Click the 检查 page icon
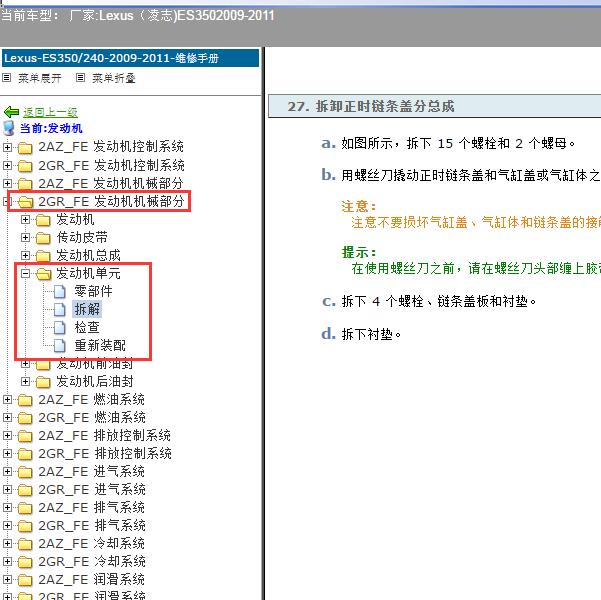The image size is (601, 600). 59,327
